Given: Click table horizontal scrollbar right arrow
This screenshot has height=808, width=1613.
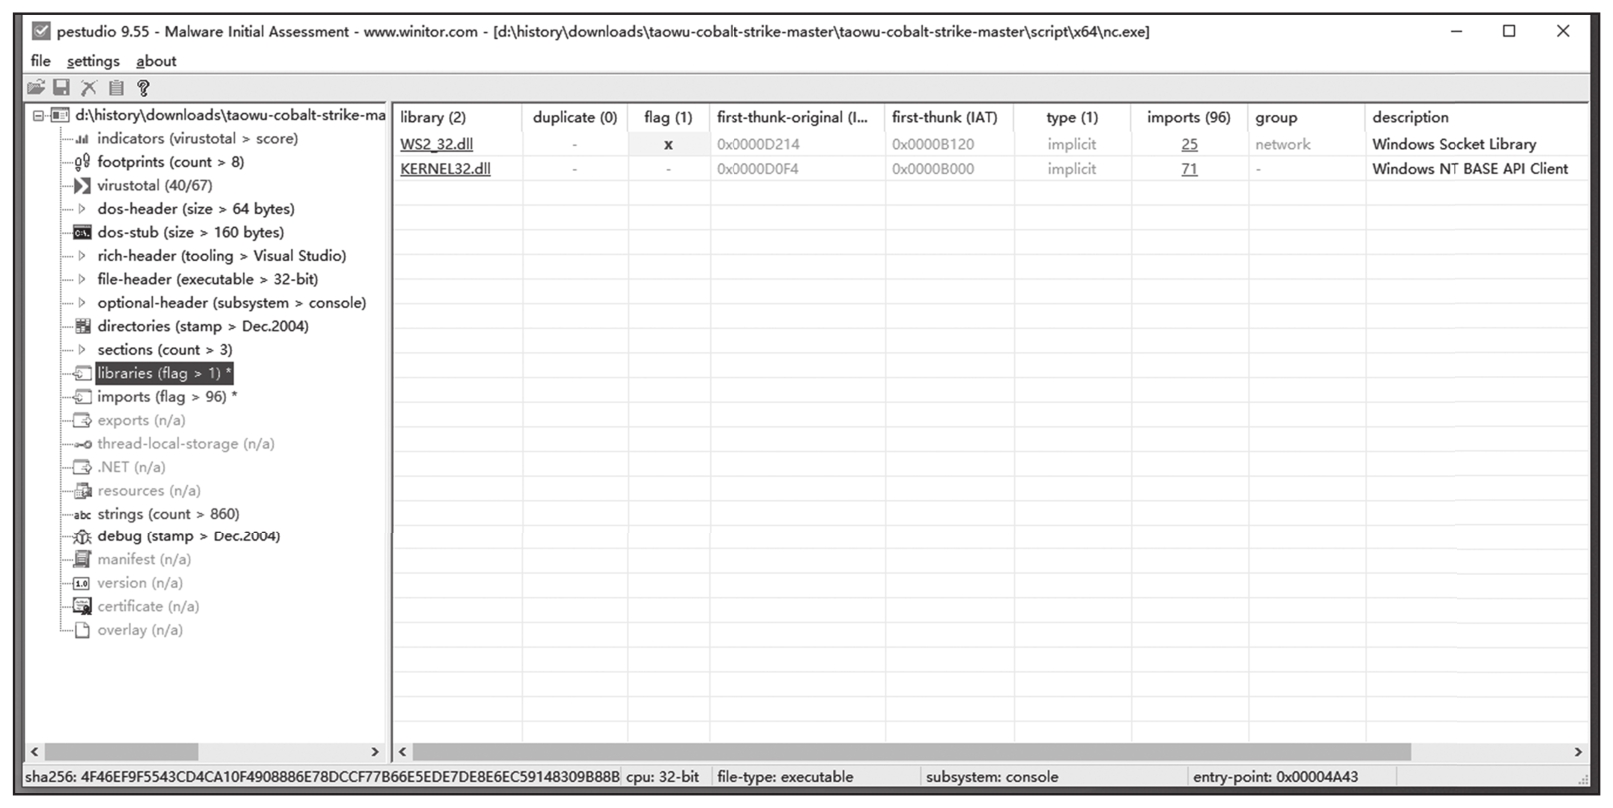Looking at the screenshot, I should (1578, 752).
